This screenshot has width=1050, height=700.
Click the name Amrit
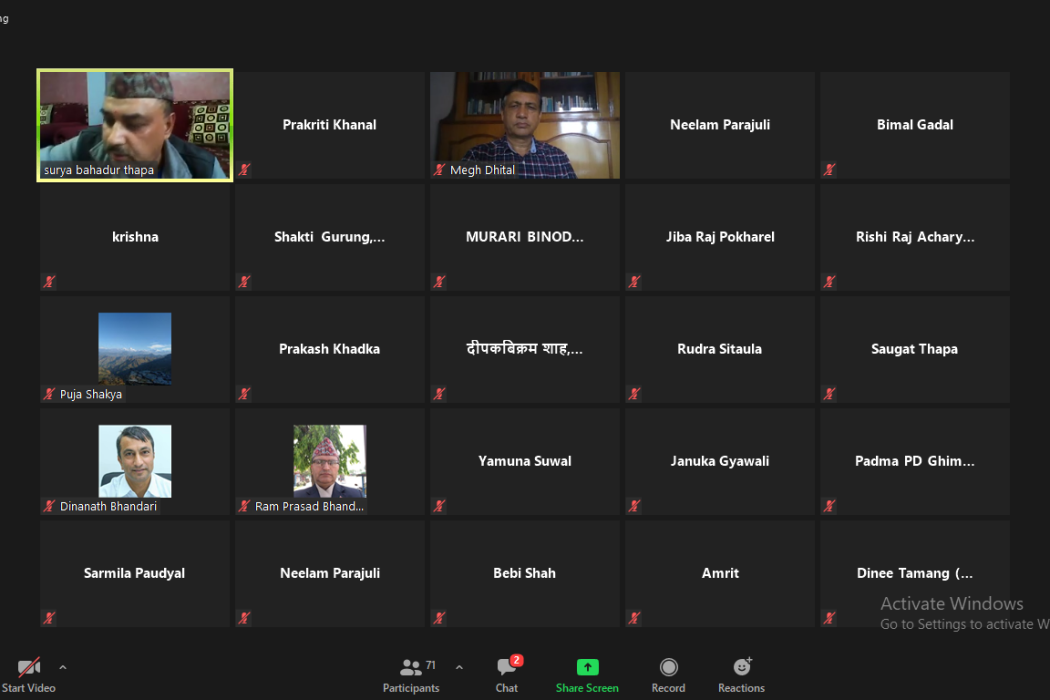coord(721,573)
